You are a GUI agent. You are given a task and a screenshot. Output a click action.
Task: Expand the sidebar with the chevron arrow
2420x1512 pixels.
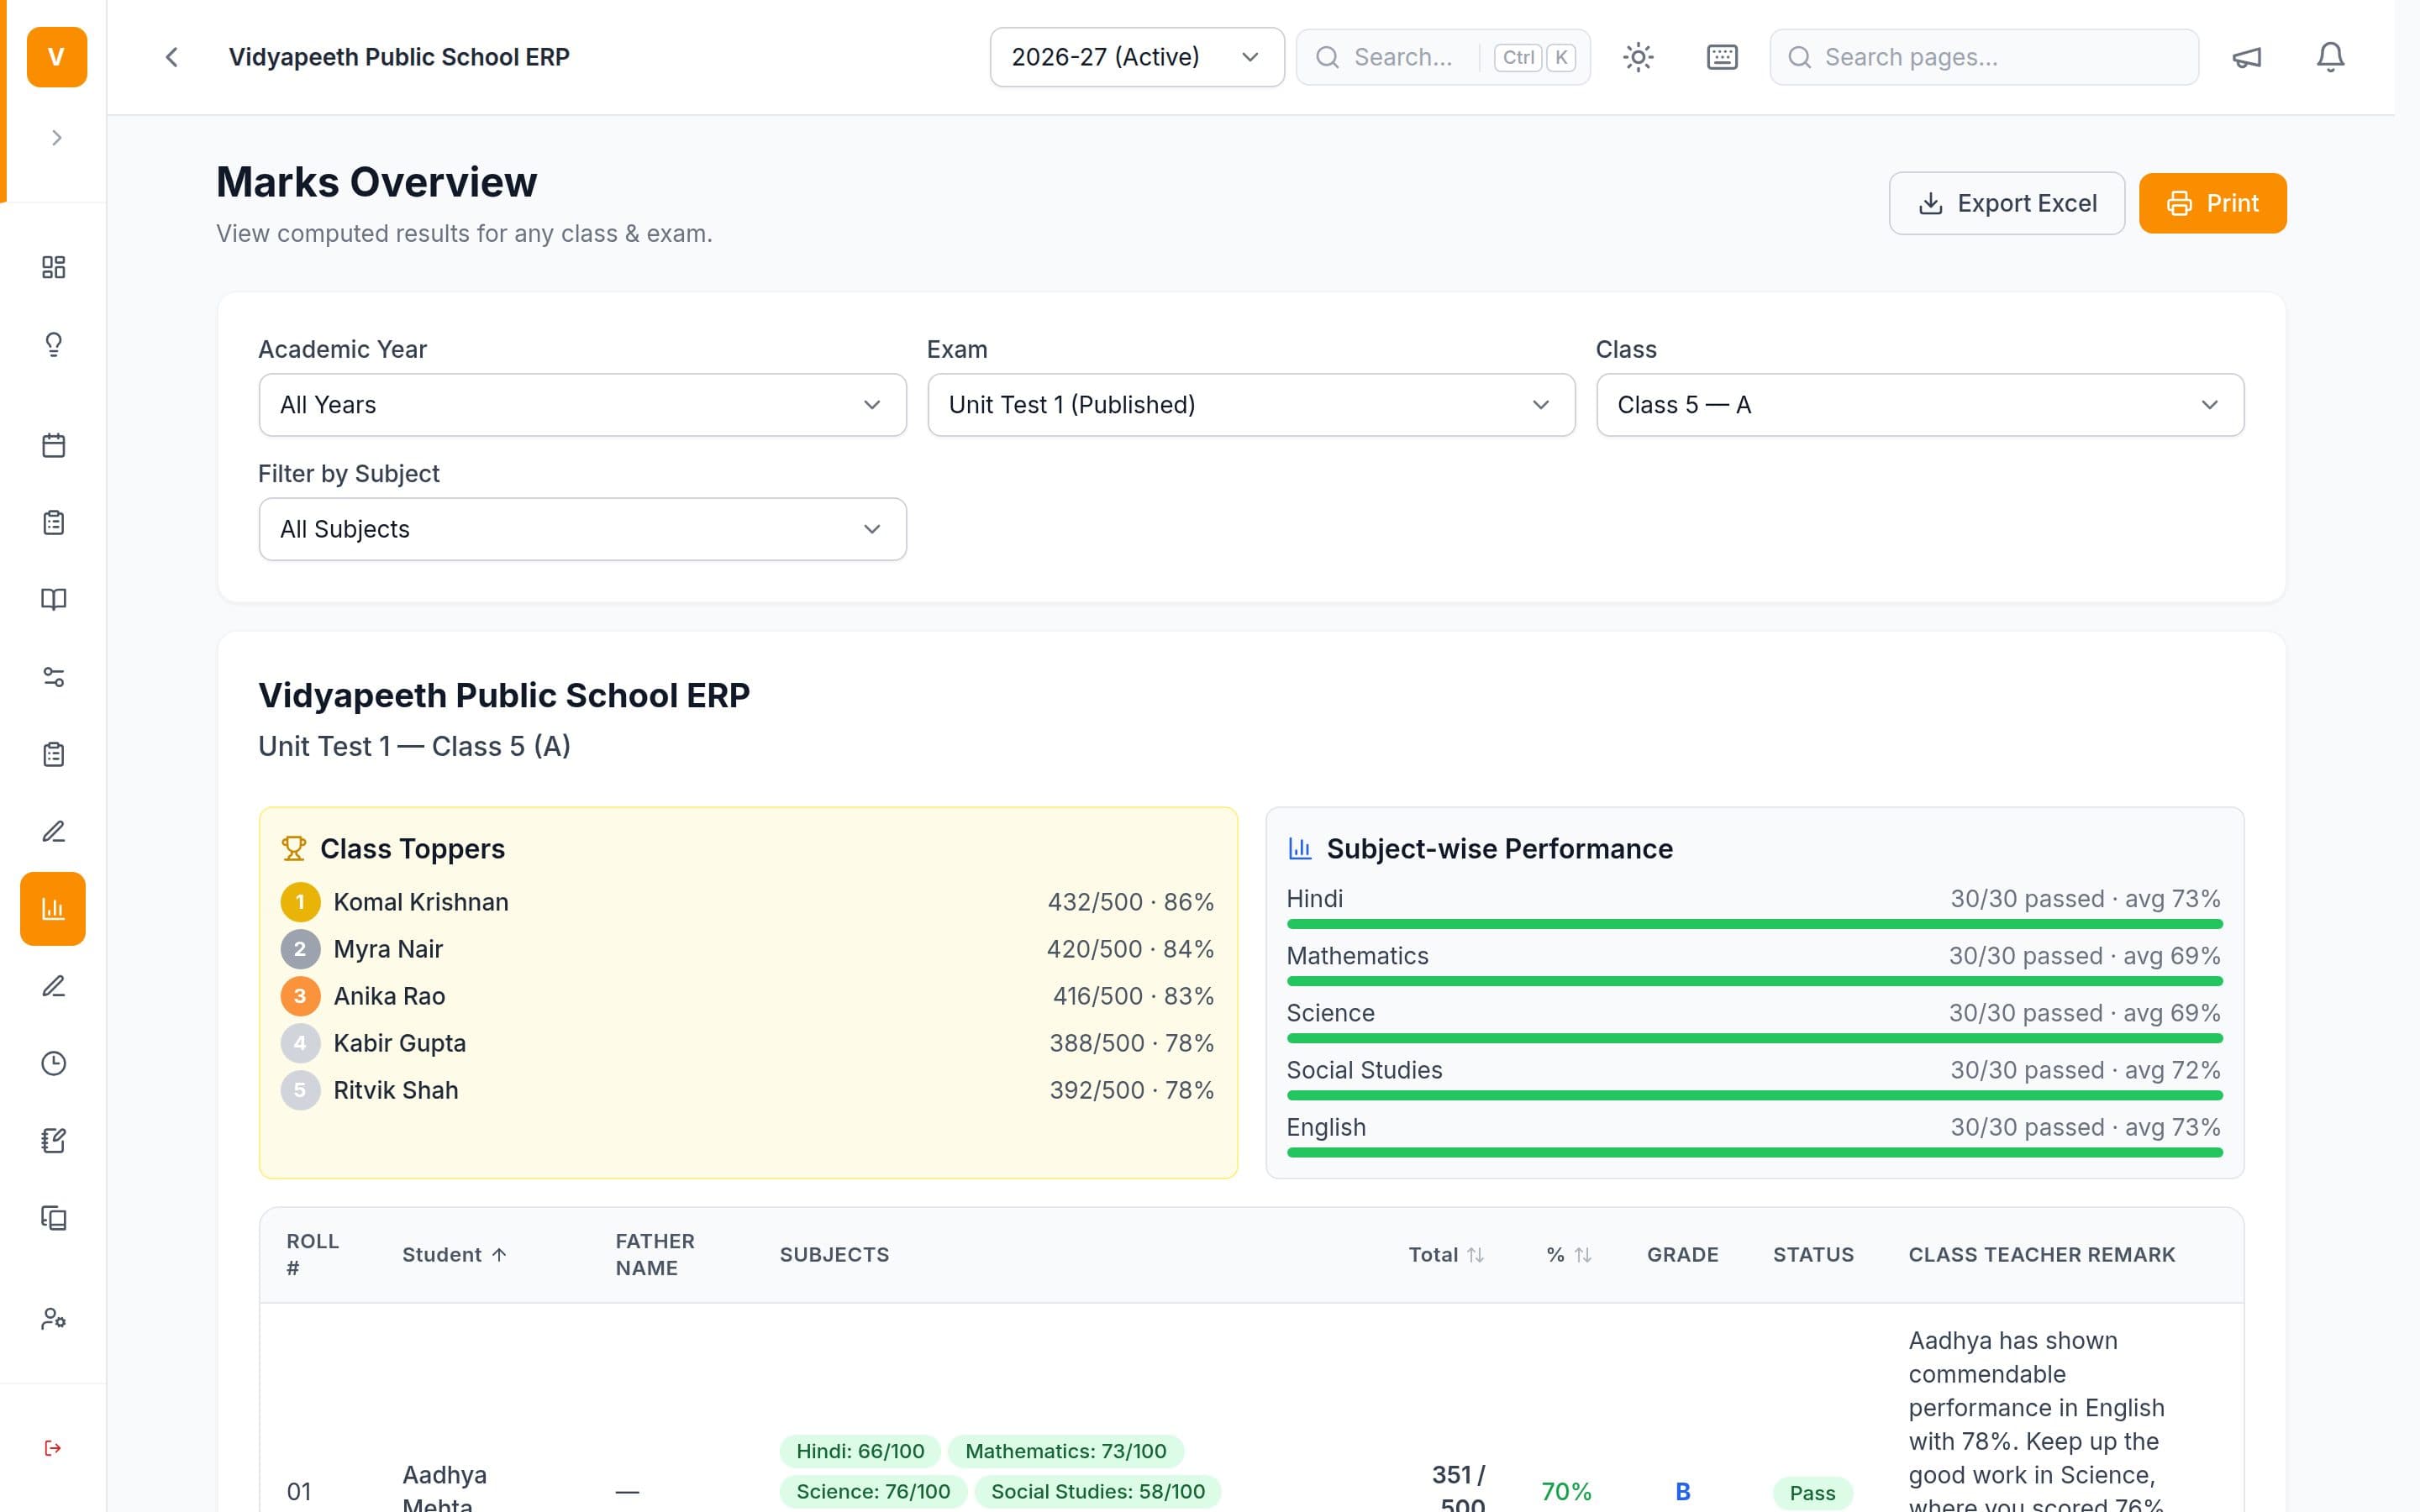56,138
